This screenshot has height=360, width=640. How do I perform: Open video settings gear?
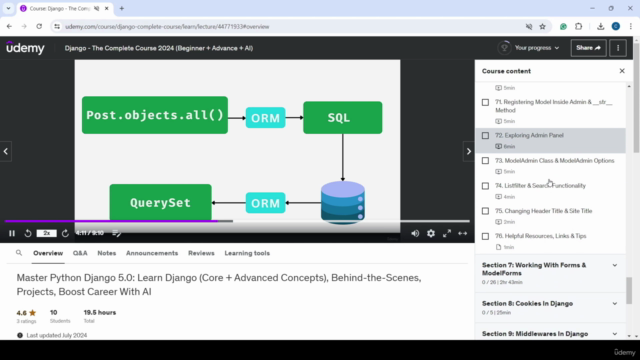coord(431,233)
